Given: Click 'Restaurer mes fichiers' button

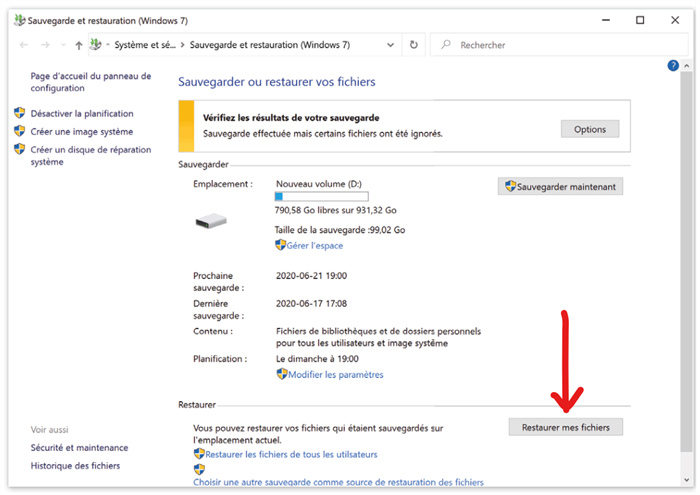Looking at the screenshot, I should tap(566, 427).
